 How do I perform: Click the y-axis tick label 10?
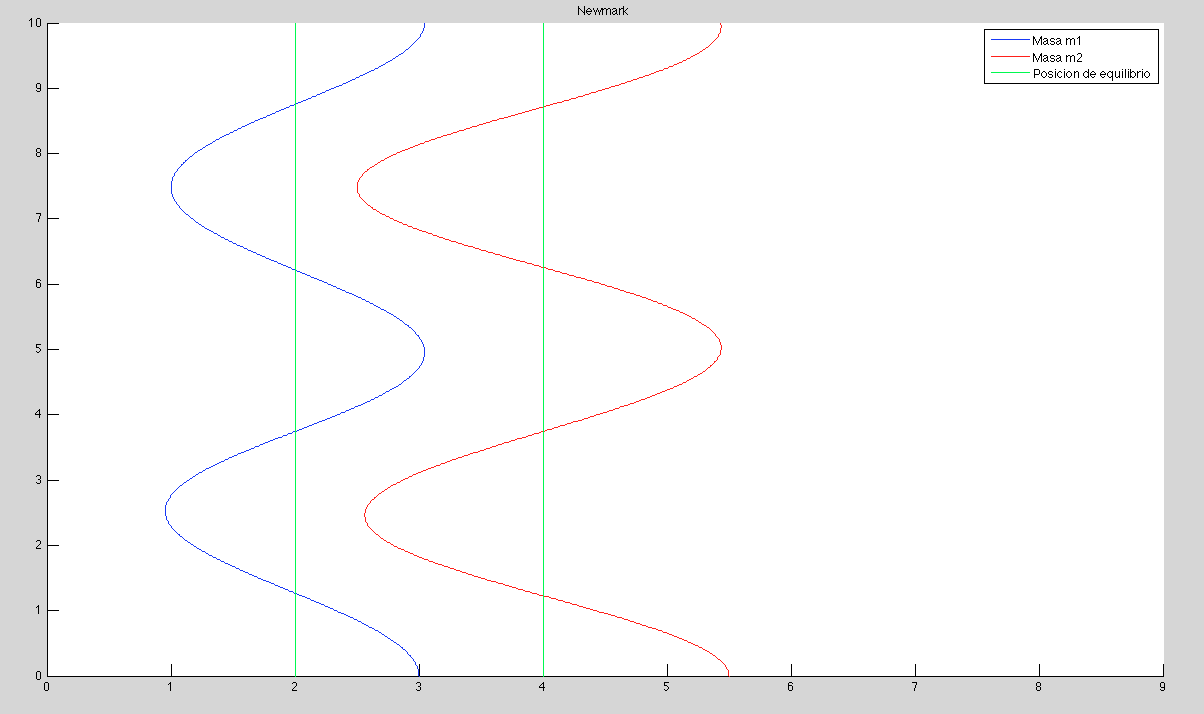[34, 23]
